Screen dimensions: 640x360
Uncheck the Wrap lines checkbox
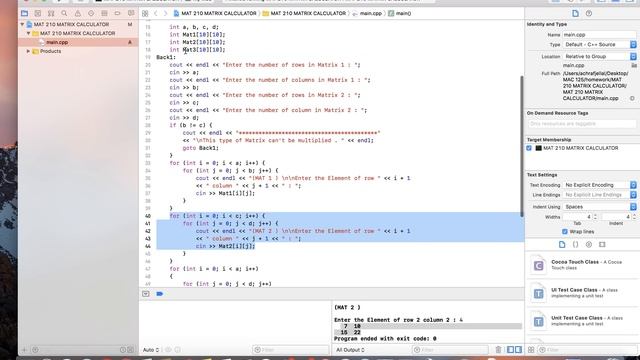pos(565,232)
